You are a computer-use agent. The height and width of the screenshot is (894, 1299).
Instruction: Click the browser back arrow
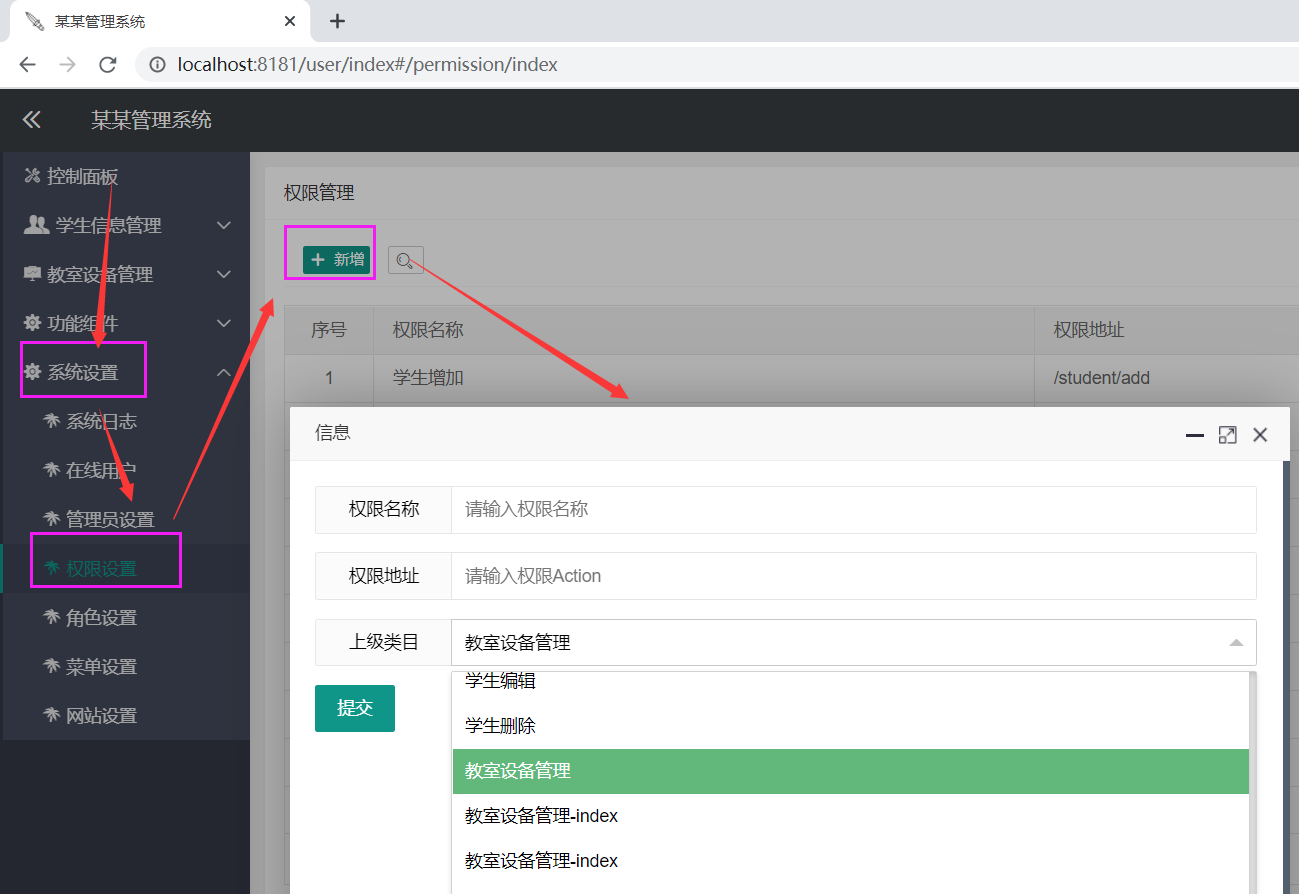pyautogui.click(x=26, y=64)
